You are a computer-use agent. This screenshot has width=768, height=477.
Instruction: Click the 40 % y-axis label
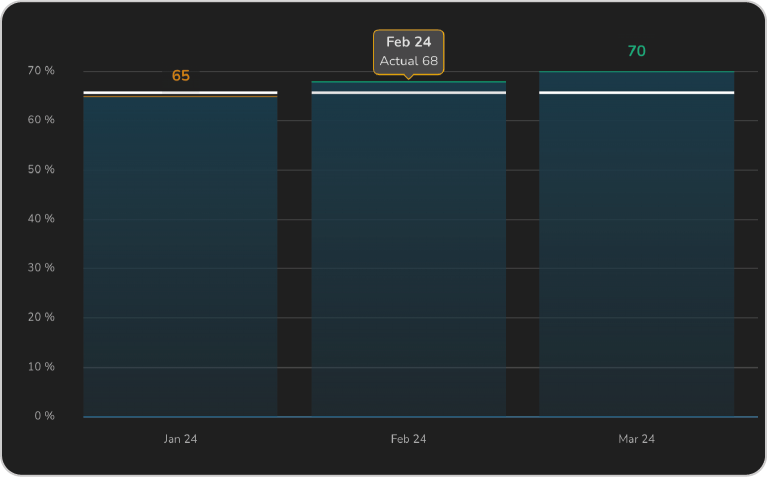tap(41, 219)
